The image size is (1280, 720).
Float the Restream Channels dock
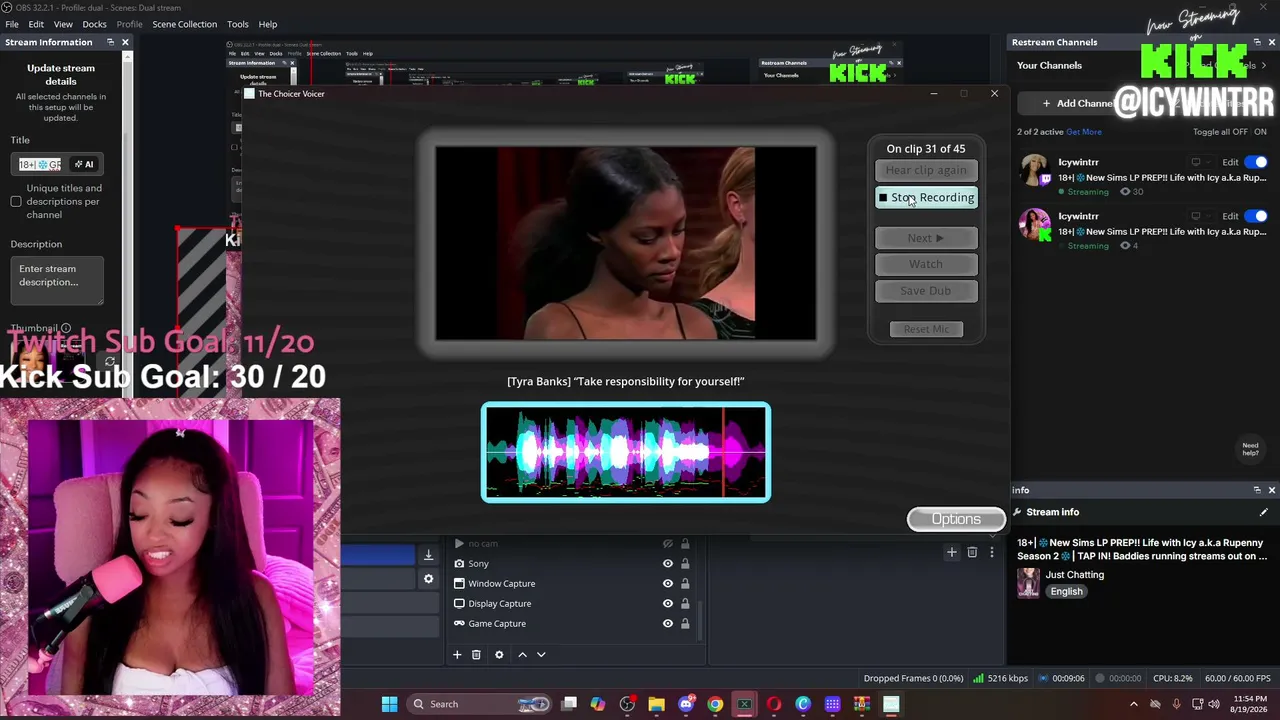tap(1257, 42)
